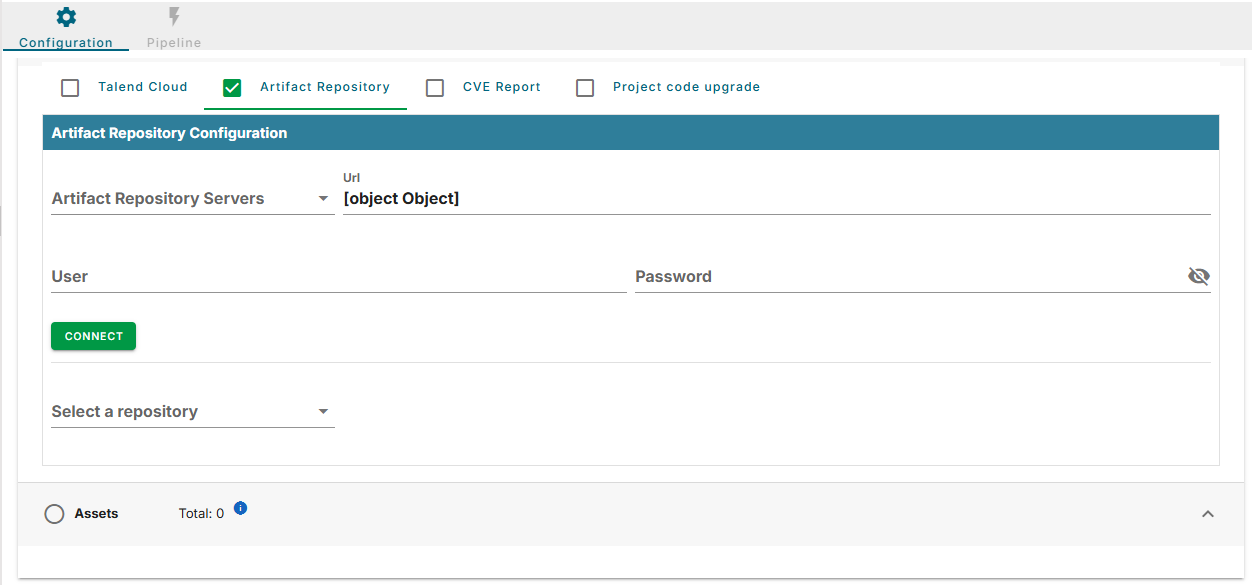Viewport: 1252px width, 585px height.
Task: Open the Artifact Repository Servers dropdown
Action: tap(193, 199)
